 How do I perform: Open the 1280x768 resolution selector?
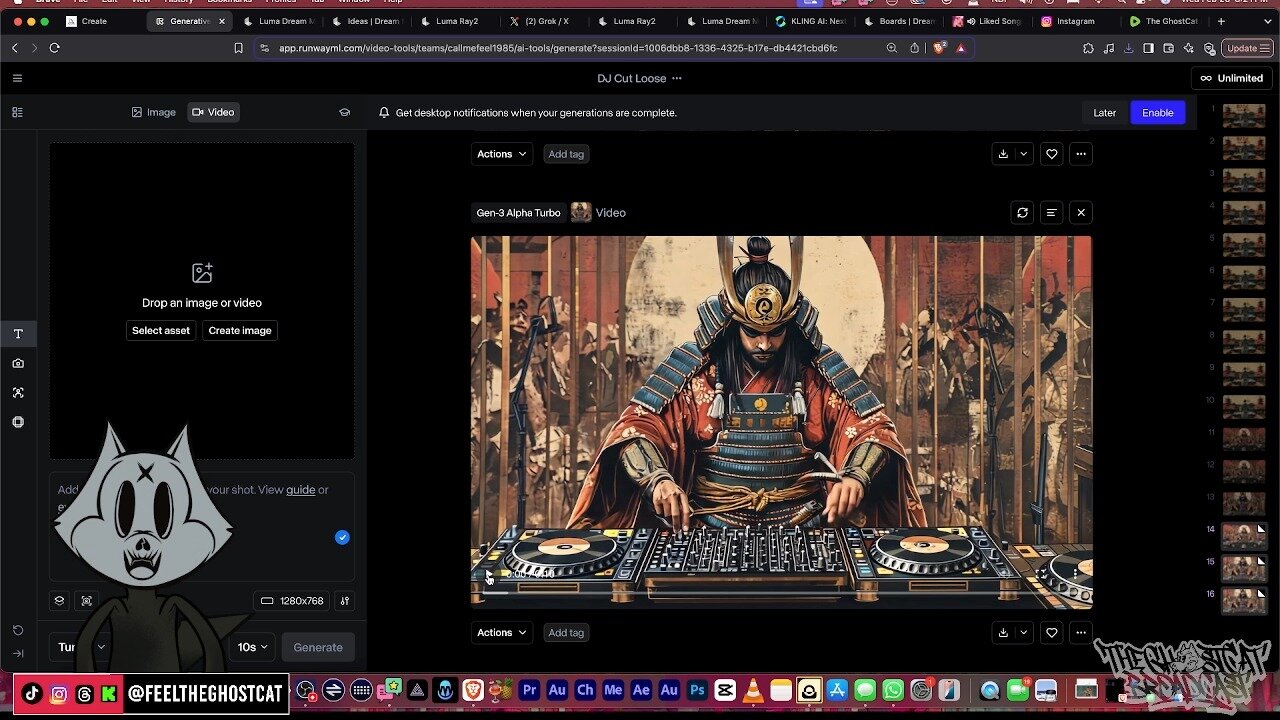[x=292, y=601]
